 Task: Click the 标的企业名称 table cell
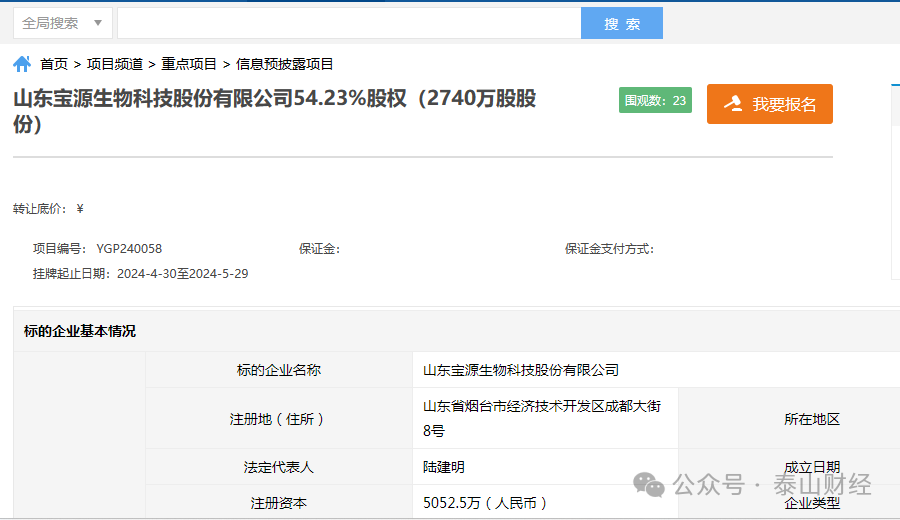(x=279, y=370)
